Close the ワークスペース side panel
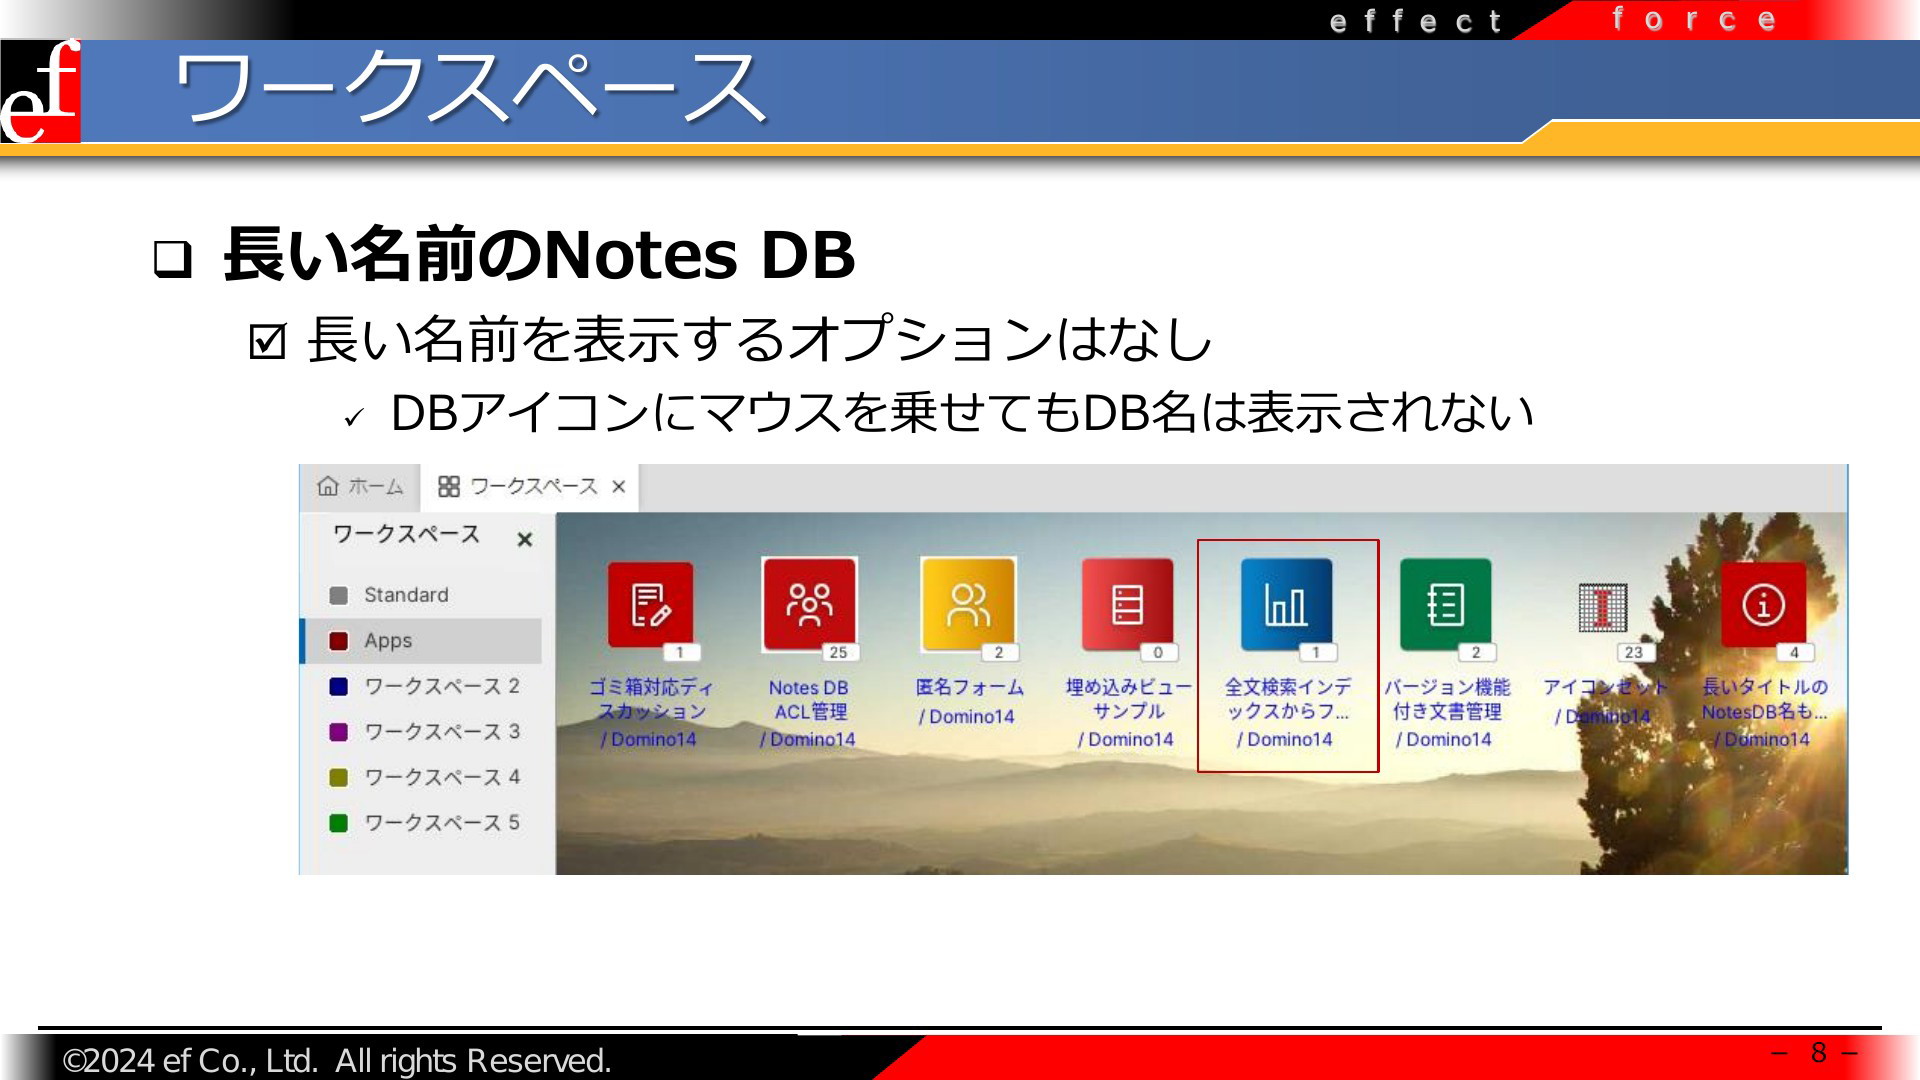 click(x=524, y=540)
